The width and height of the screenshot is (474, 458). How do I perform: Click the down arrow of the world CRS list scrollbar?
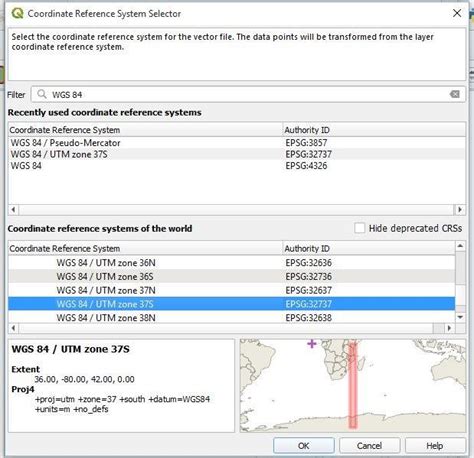(460, 317)
